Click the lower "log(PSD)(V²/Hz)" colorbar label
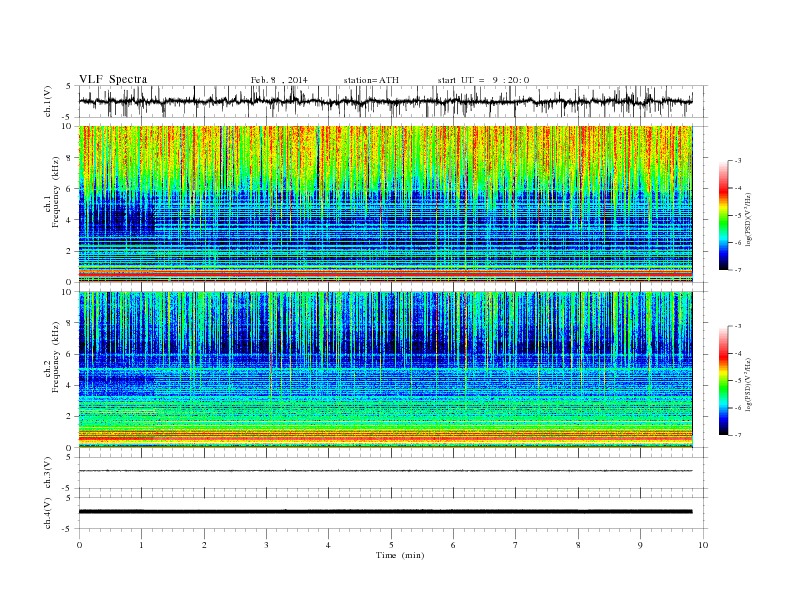This screenshot has width=792, height=612. pyautogui.click(x=748, y=384)
